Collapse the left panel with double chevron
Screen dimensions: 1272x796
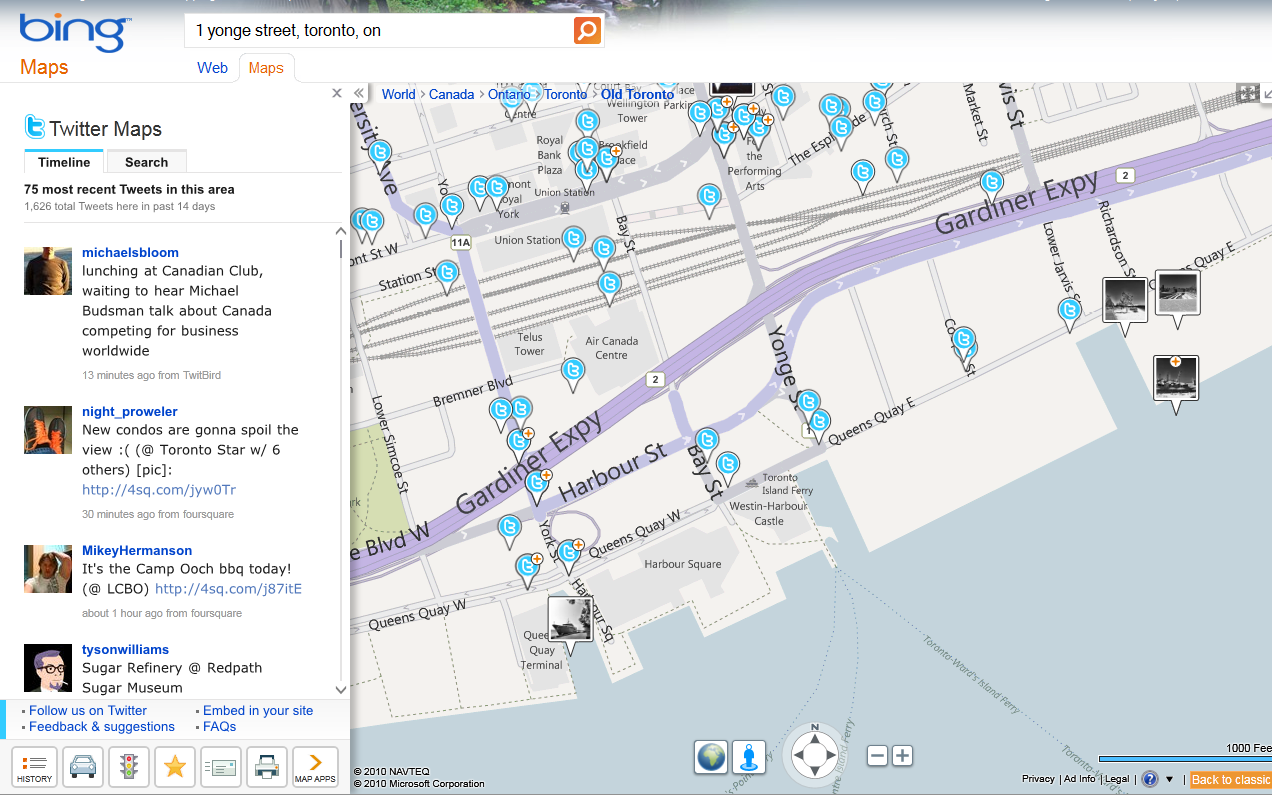pyautogui.click(x=359, y=93)
